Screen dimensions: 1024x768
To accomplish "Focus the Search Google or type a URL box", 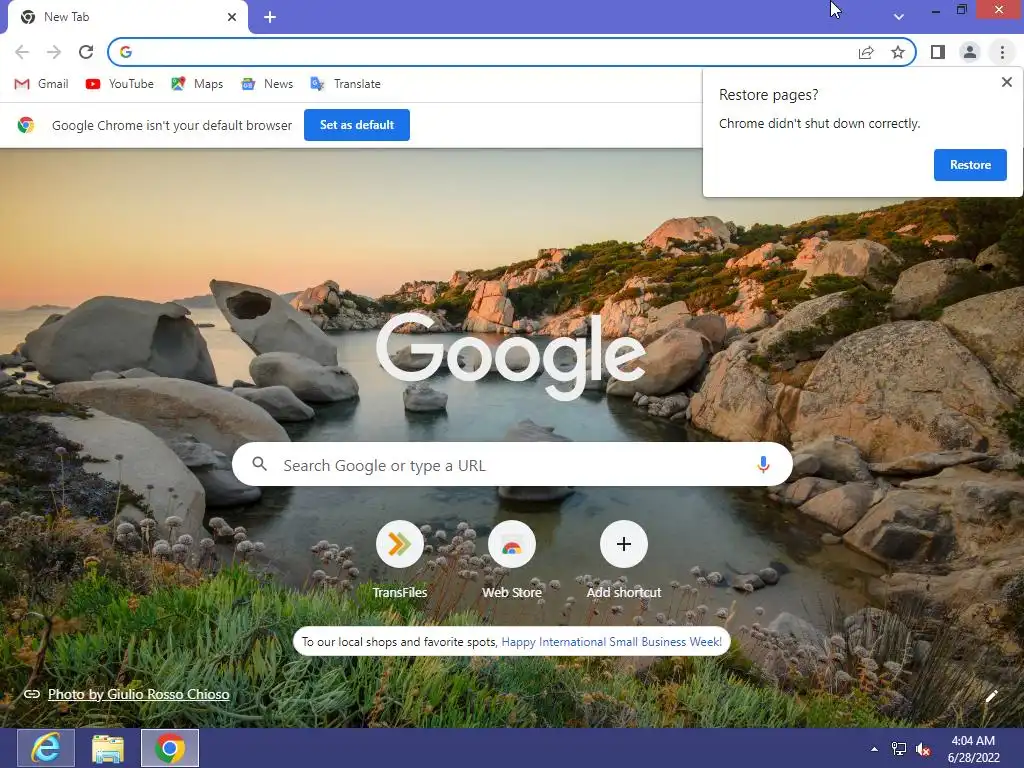I will (512, 465).
